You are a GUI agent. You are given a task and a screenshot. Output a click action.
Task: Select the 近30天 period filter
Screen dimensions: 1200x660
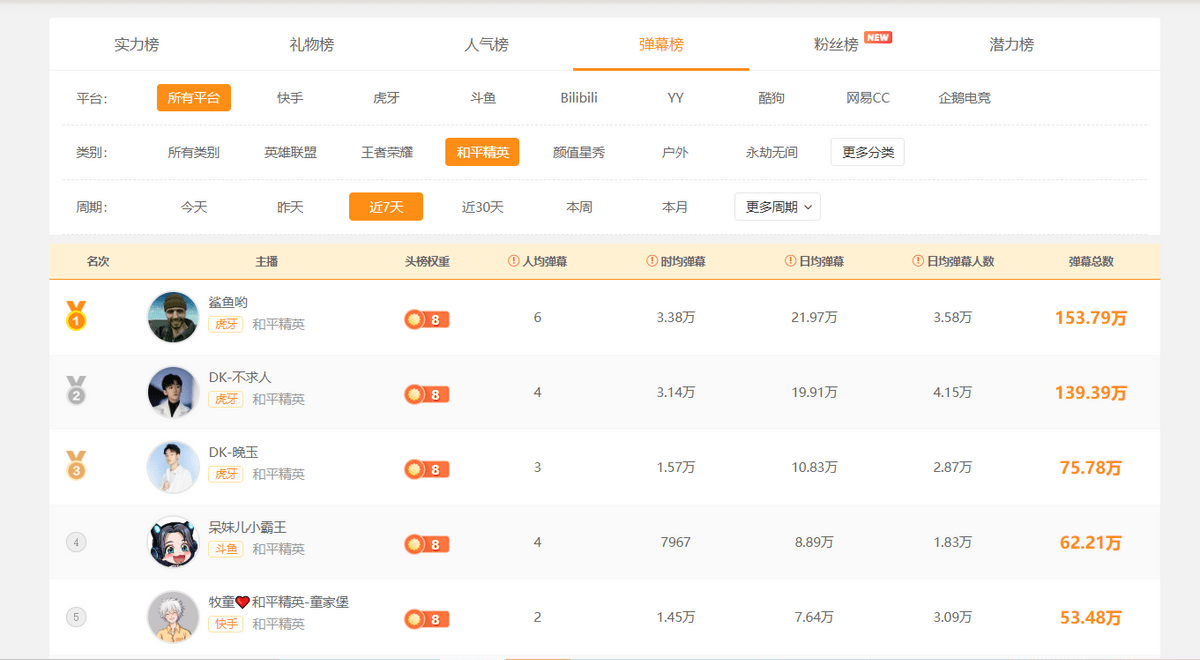click(483, 207)
